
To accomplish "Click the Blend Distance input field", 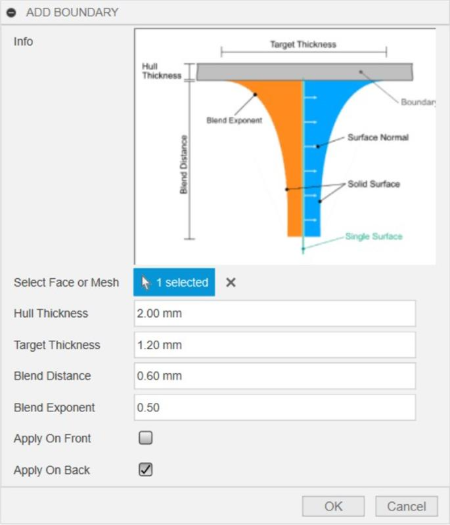I will tap(275, 376).
